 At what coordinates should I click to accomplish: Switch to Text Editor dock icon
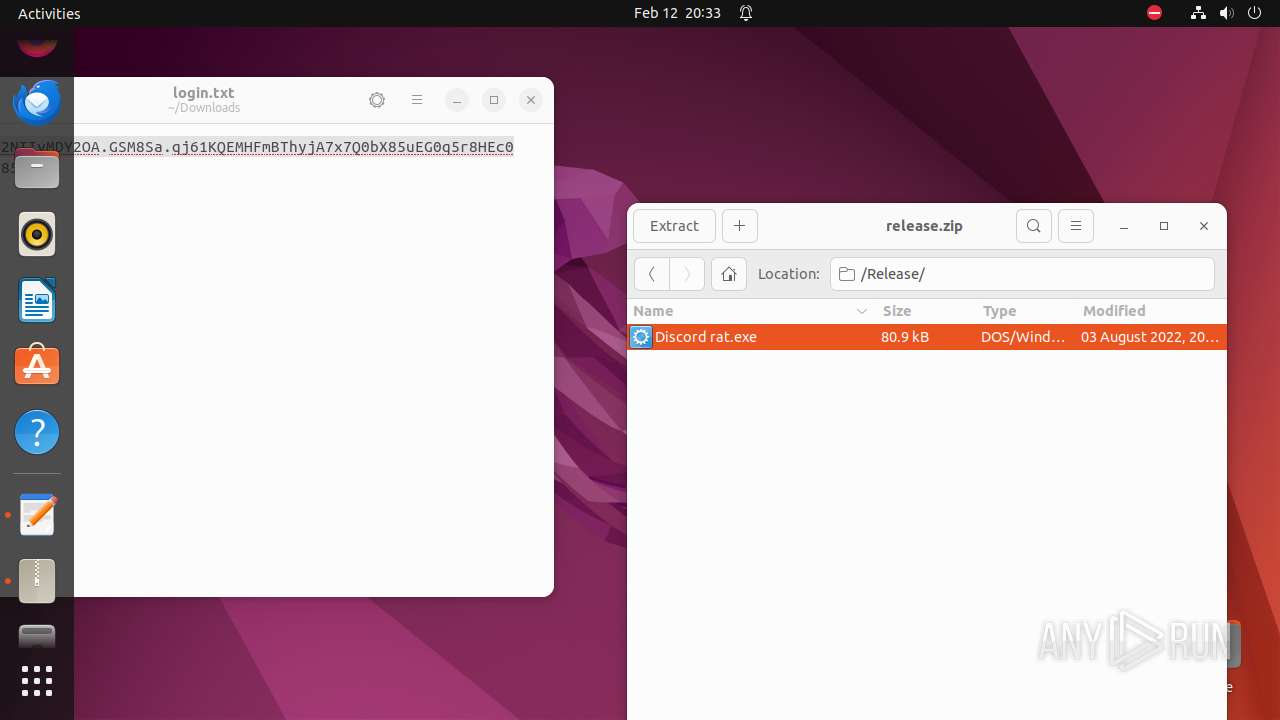pyautogui.click(x=37, y=515)
